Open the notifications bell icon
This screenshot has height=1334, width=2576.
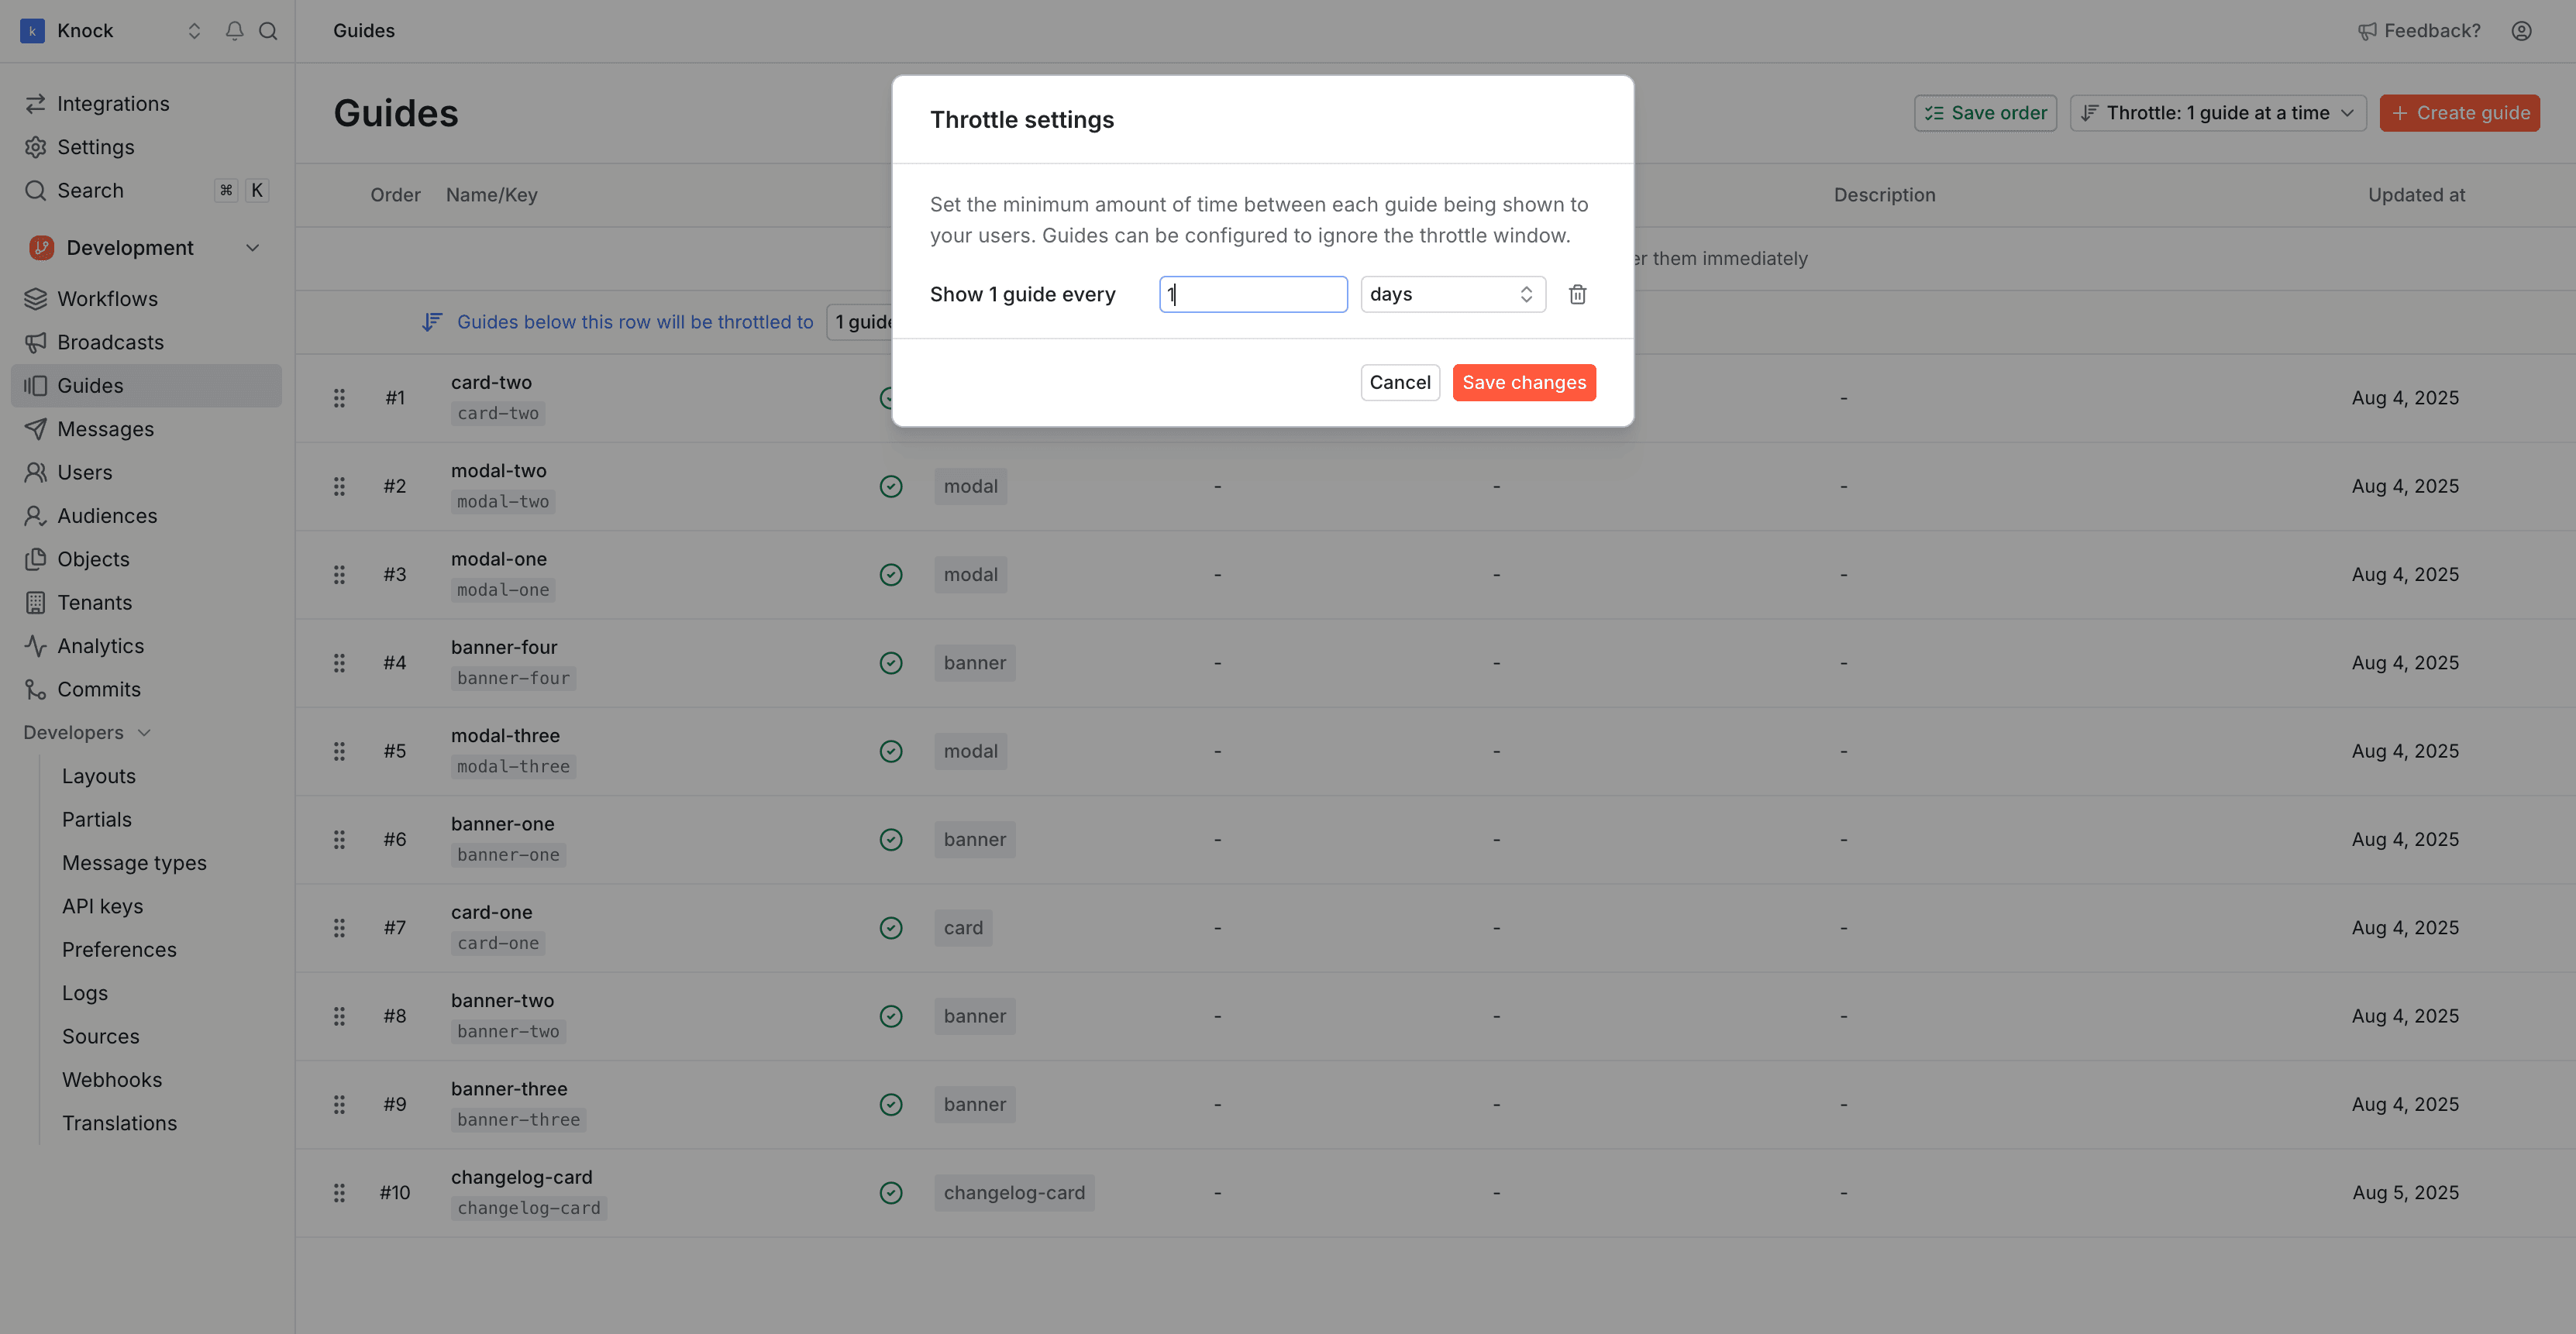point(234,31)
